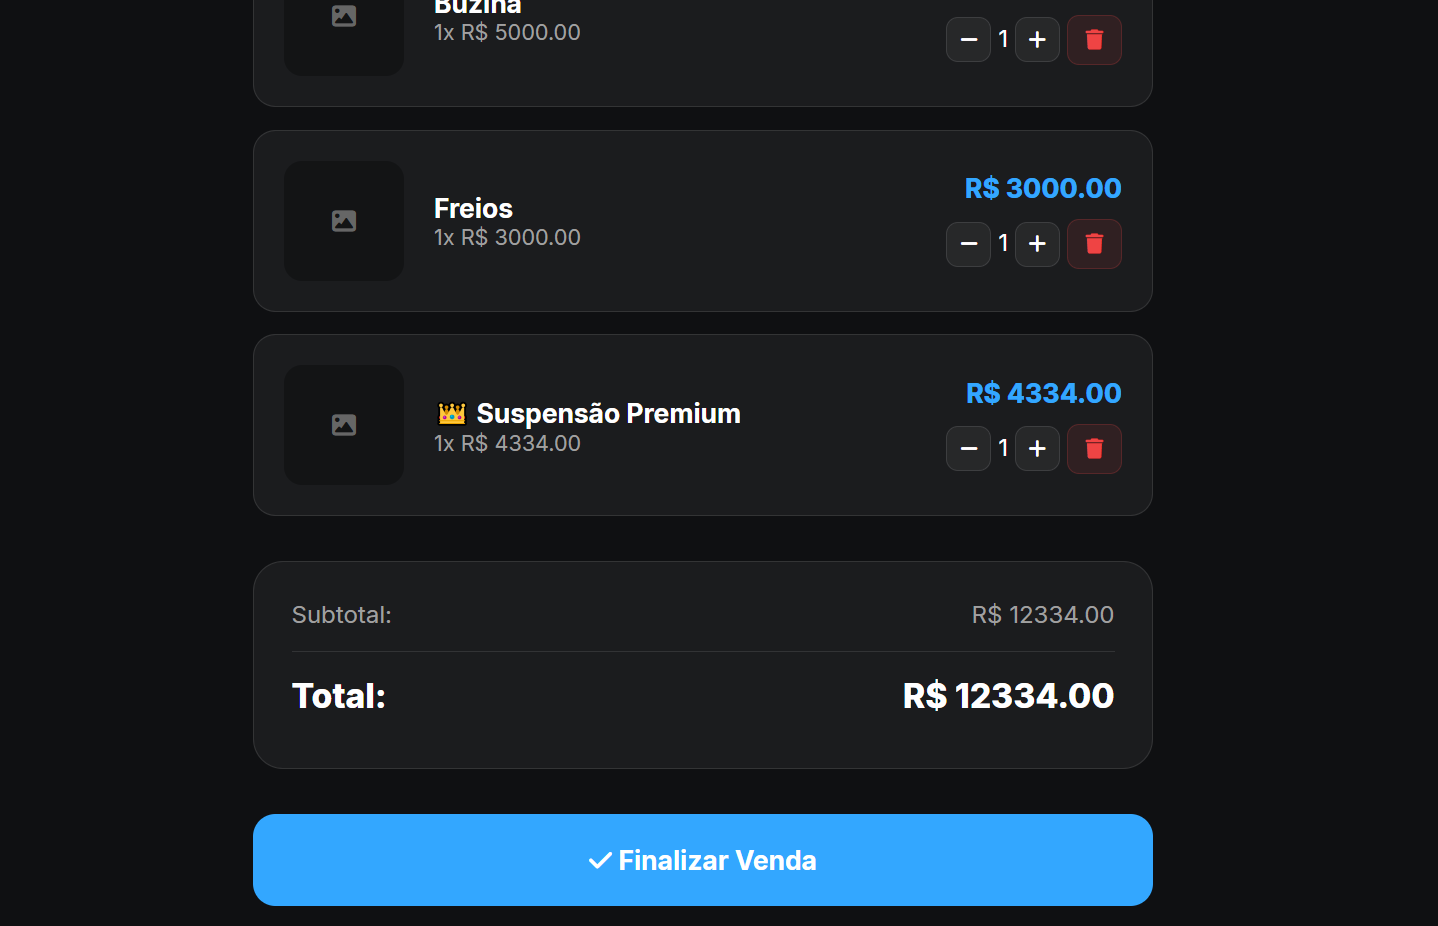Click the Freios item name
This screenshot has width=1438, height=926.
(x=473, y=208)
